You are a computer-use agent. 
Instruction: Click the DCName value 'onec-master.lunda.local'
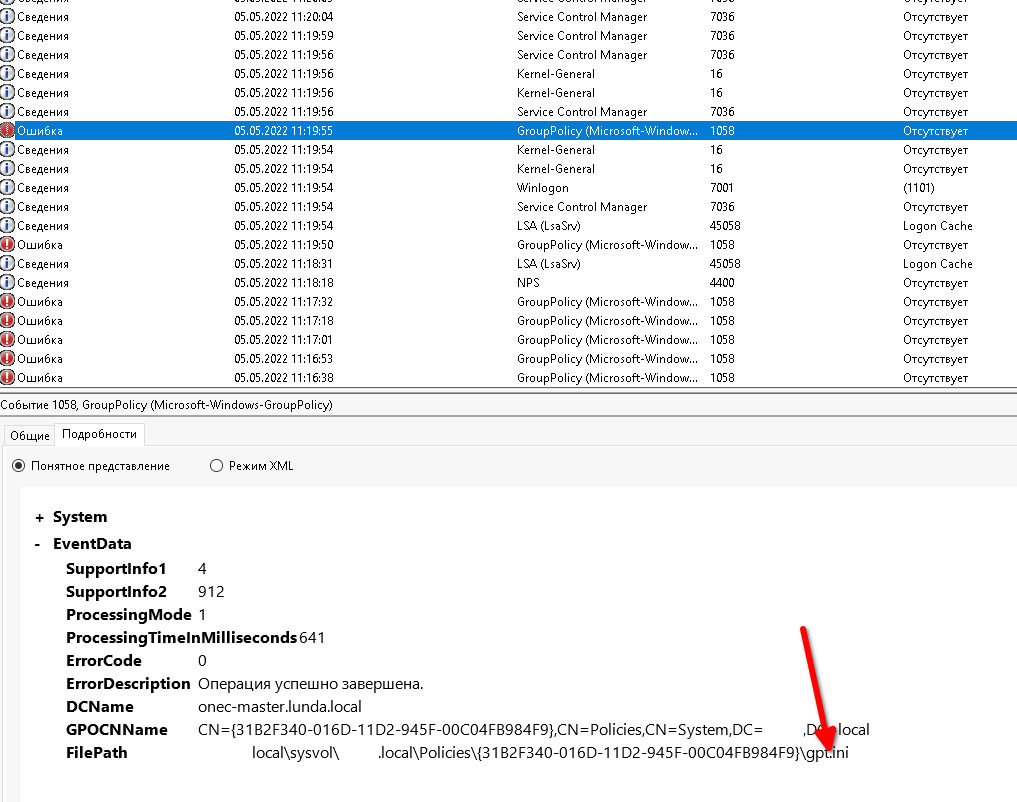(x=280, y=707)
